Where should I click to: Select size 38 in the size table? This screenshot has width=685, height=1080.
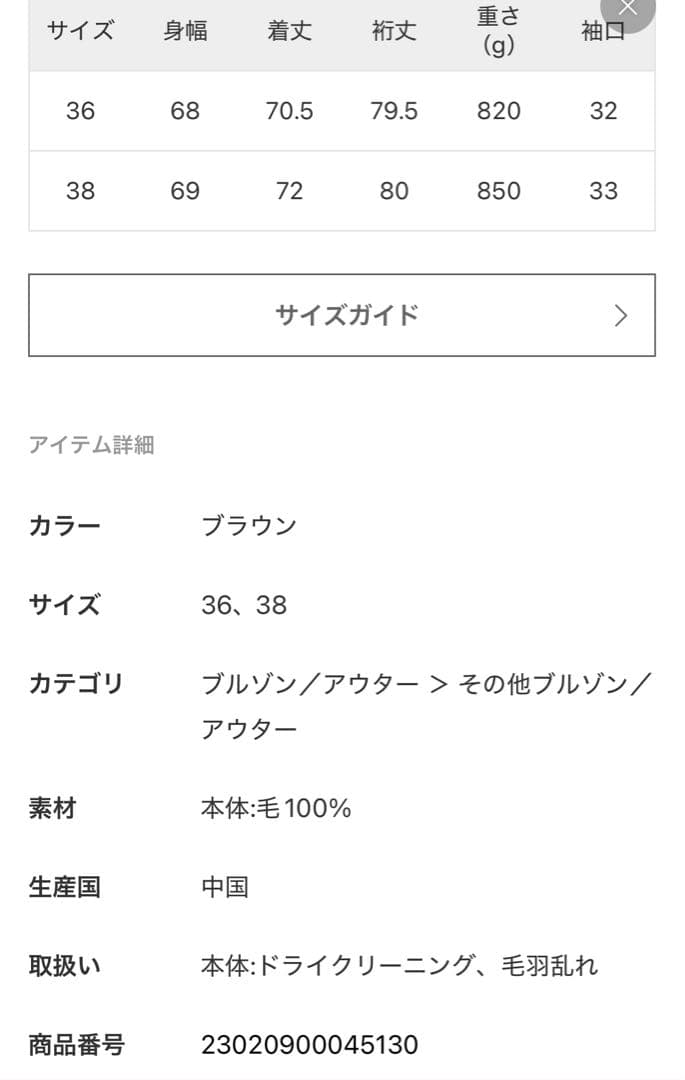(81, 190)
